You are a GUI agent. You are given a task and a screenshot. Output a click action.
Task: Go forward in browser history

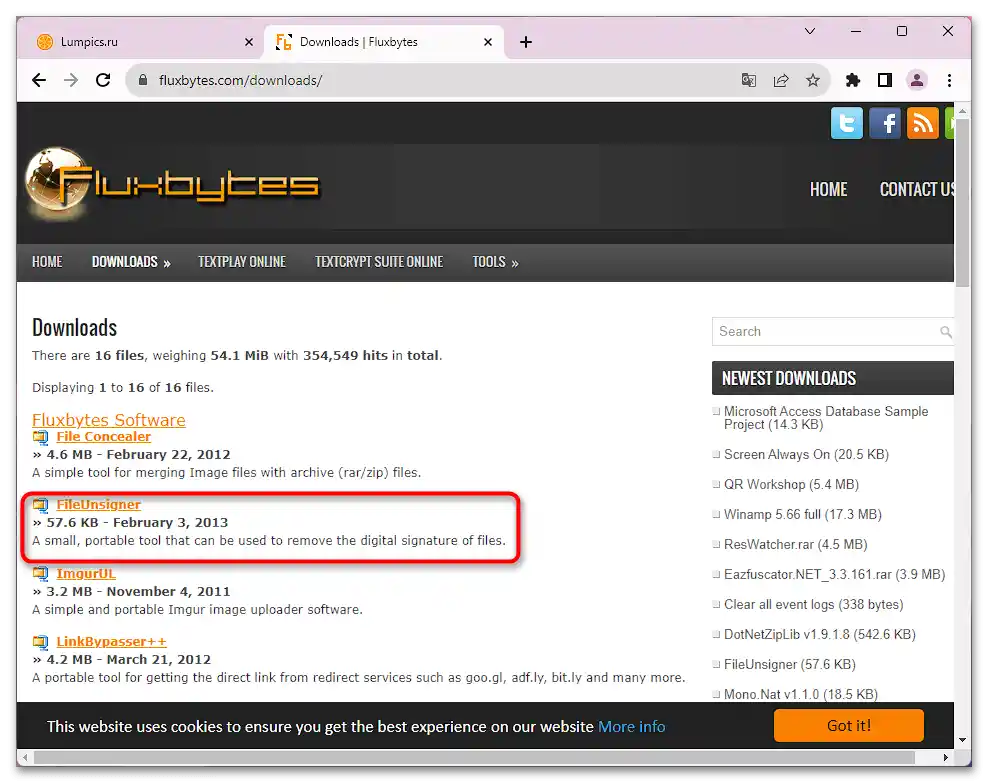pos(71,80)
